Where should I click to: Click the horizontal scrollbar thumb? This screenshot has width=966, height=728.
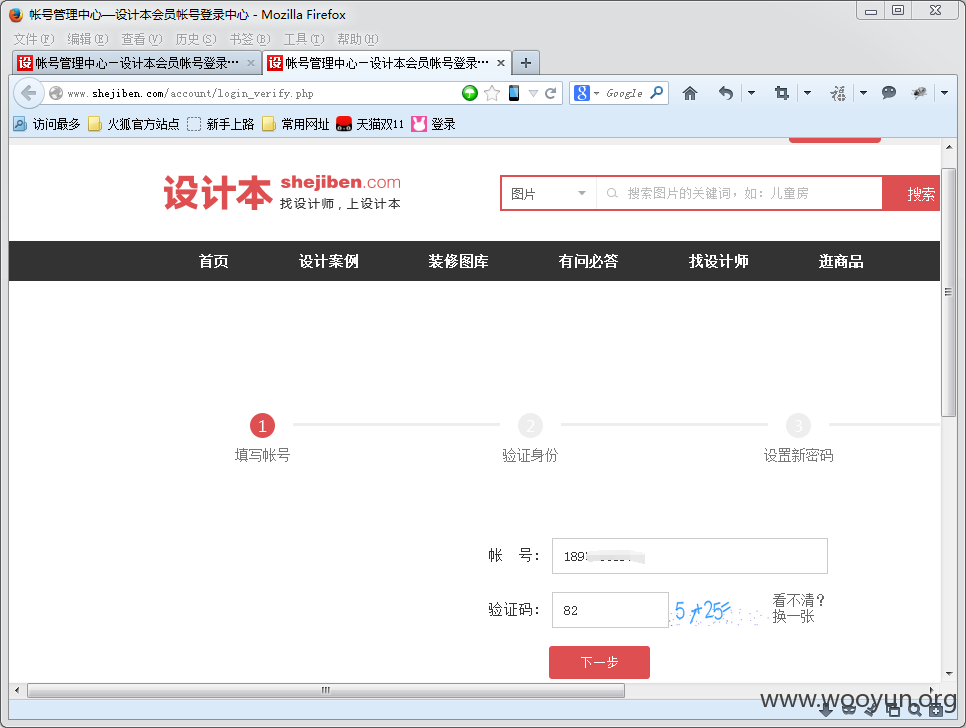(x=326, y=690)
